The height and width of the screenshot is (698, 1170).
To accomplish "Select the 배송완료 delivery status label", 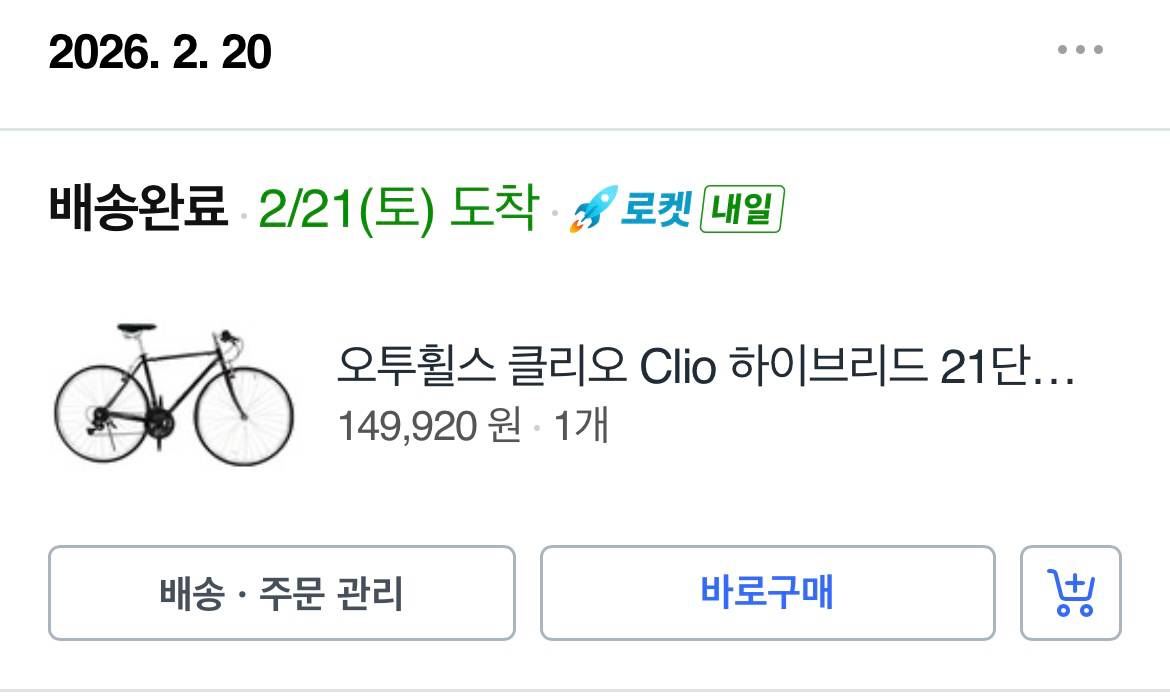I will tap(135, 205).
